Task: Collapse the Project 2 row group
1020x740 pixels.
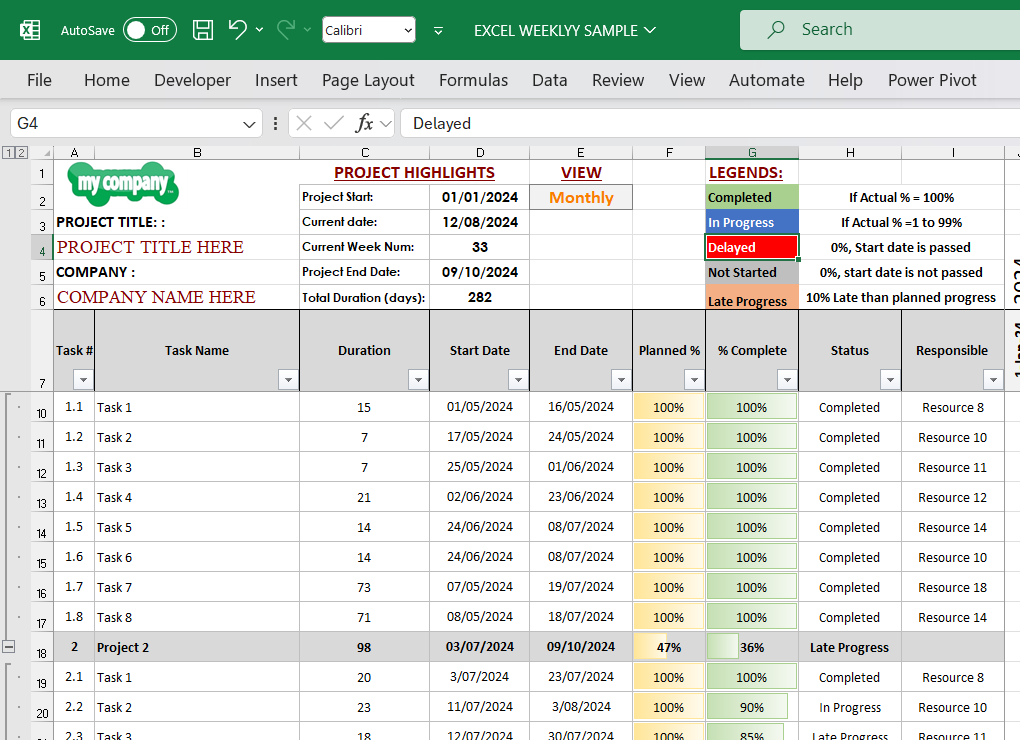Action: coord(8,647)
